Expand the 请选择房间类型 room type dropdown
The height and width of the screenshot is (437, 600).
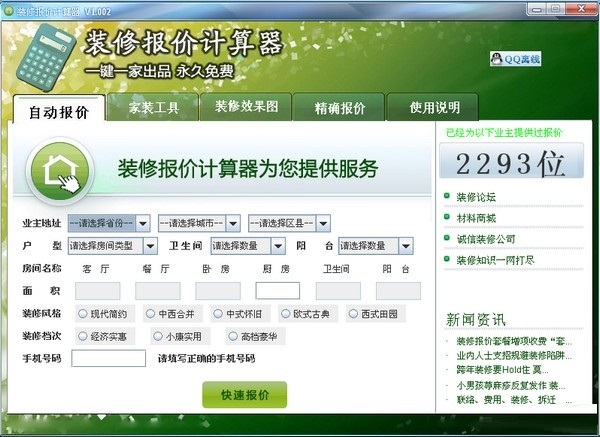[x=112, y=246]
